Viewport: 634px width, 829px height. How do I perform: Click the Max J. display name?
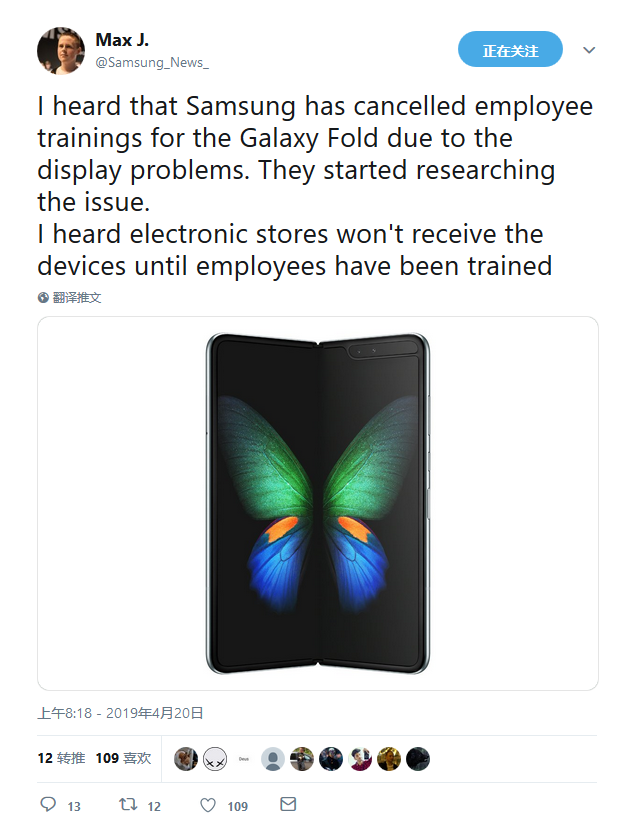122,40
